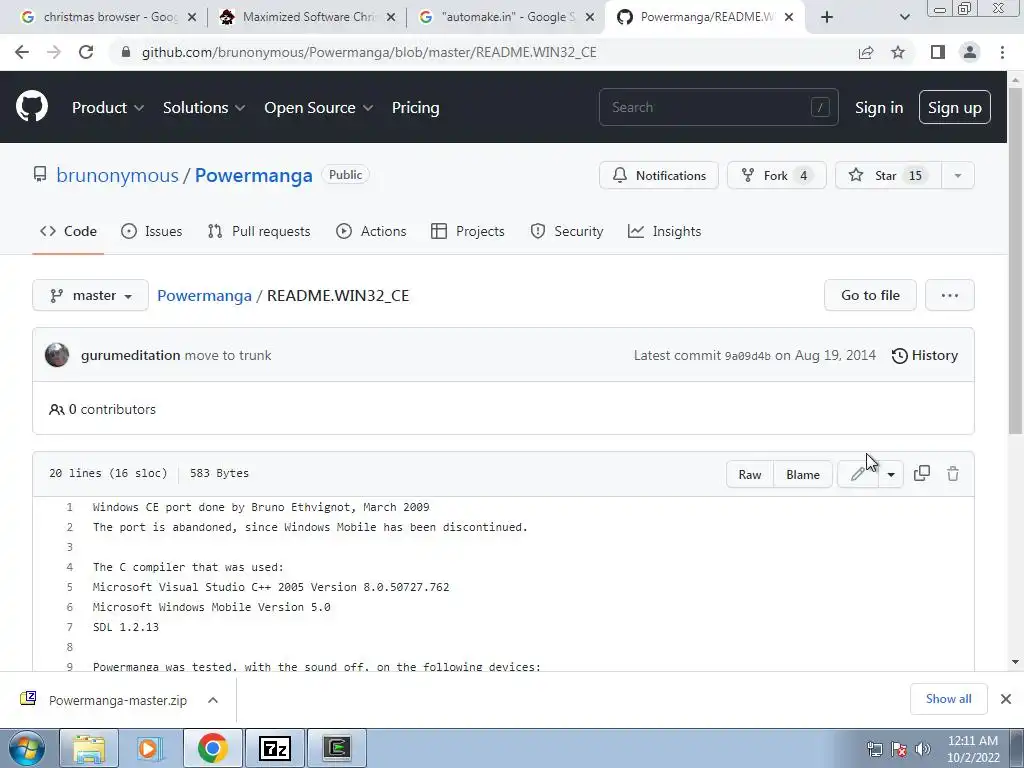Open edit options dropdown arrow
The width and height of the screenshot is (1024, 768).
tap(891, 475)
